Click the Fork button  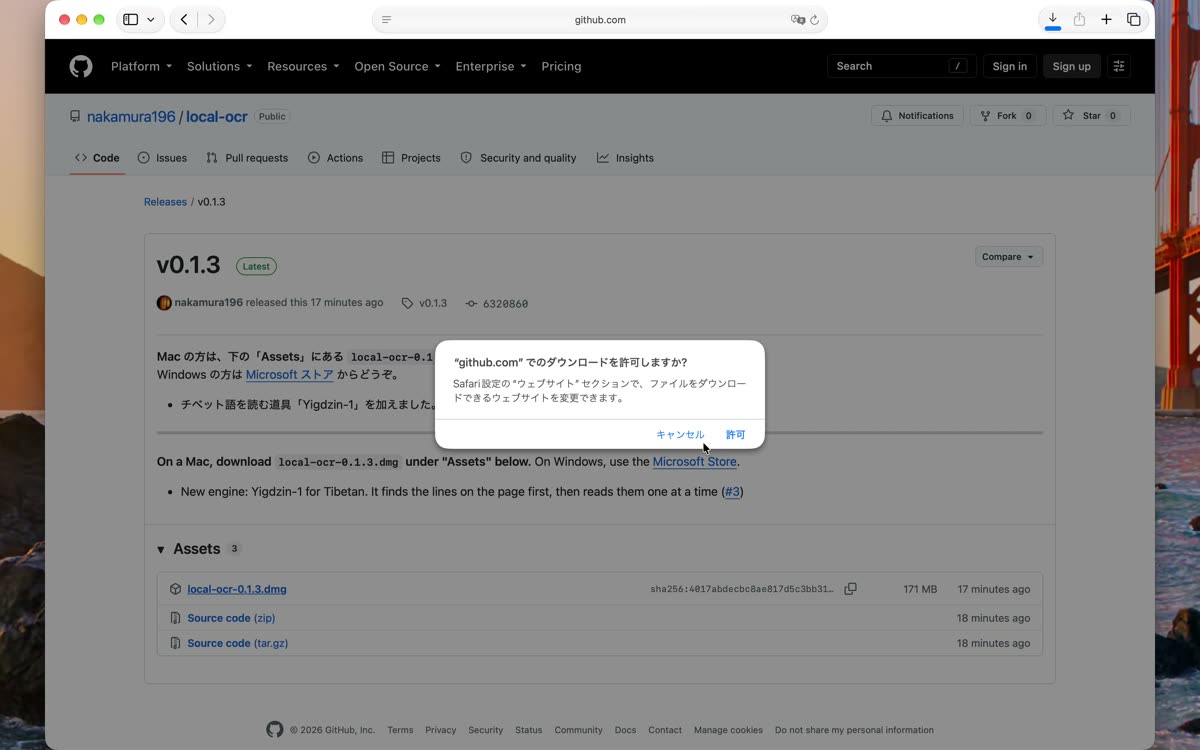click(1008, 116)
